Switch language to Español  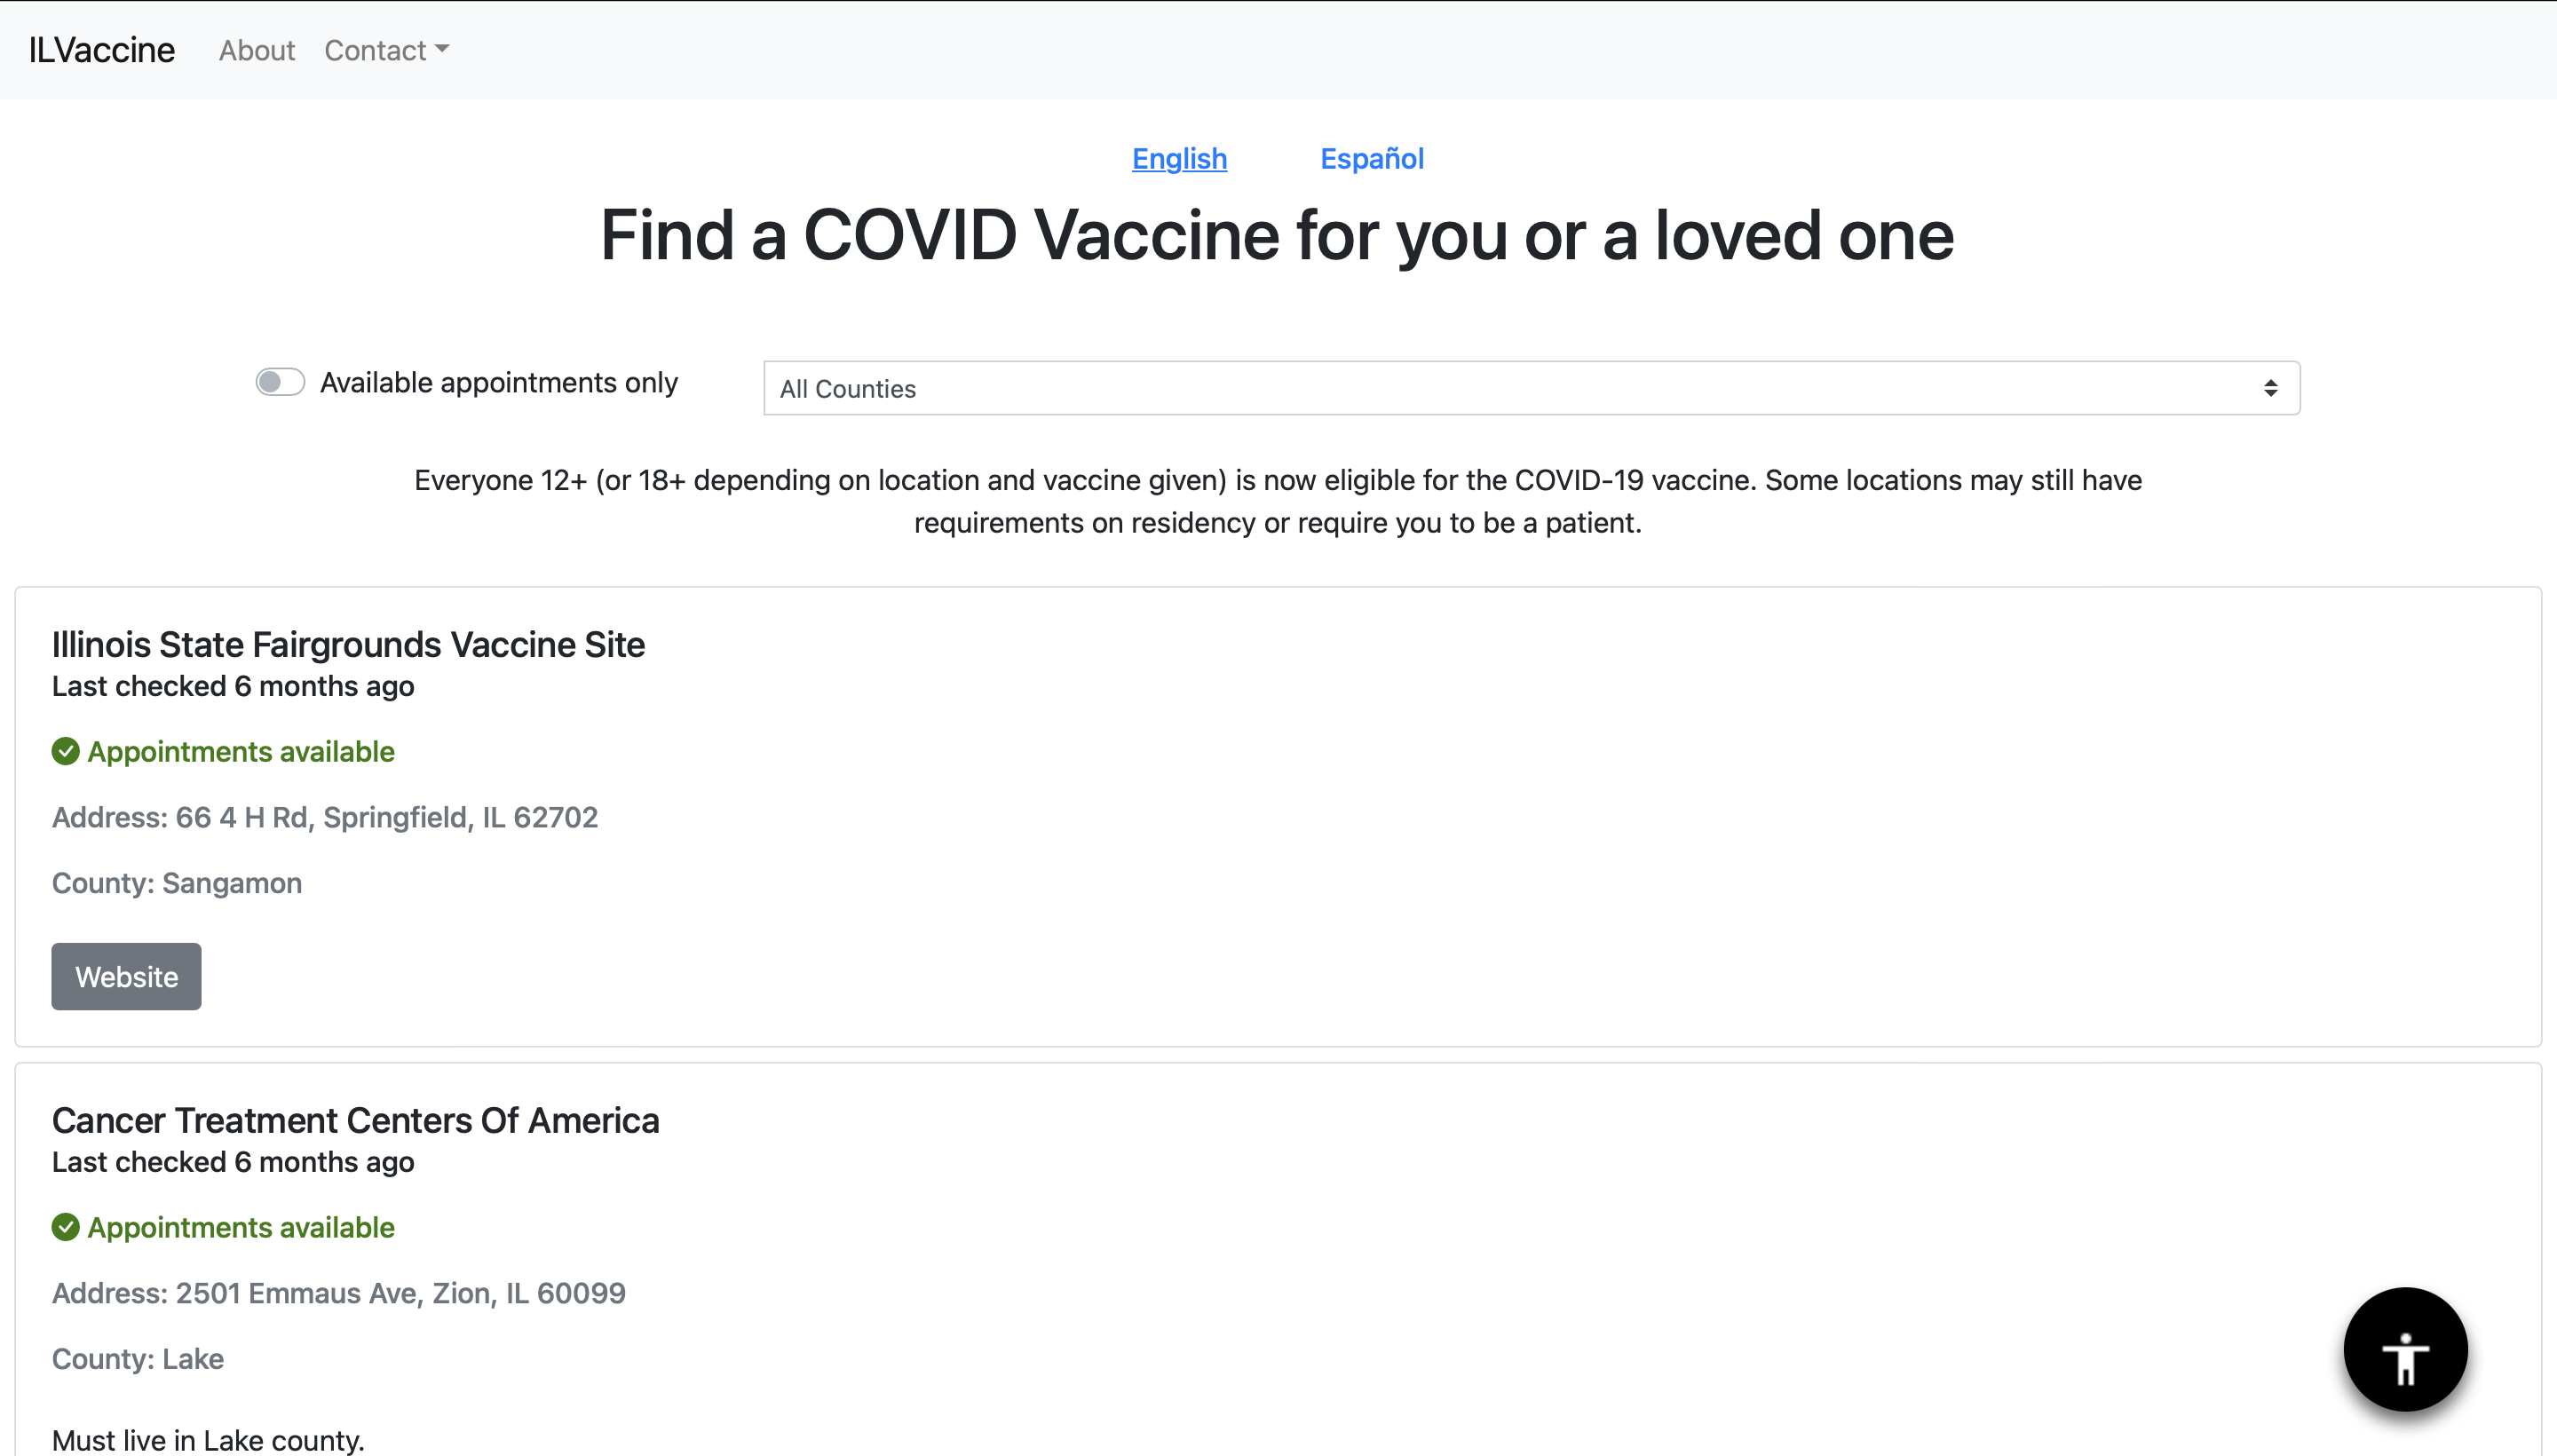pyautogui.click(x=1371, y=158)
